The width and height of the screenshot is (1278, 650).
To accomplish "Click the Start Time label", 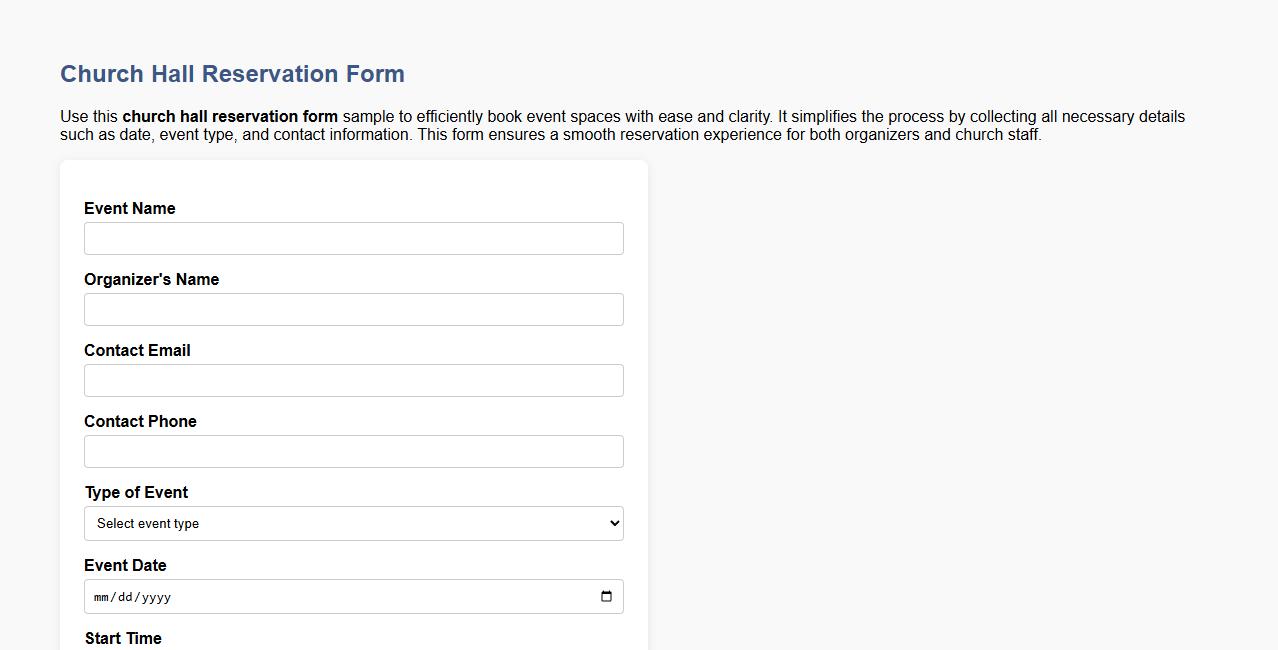I will click(x=123, y=638).
